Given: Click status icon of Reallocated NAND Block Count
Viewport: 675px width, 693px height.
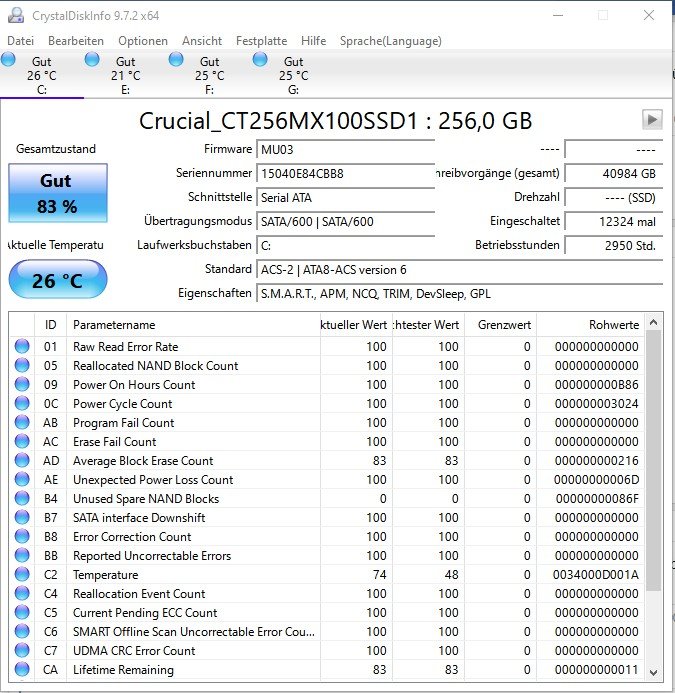Looking at the screenshot, I should 22,366.
